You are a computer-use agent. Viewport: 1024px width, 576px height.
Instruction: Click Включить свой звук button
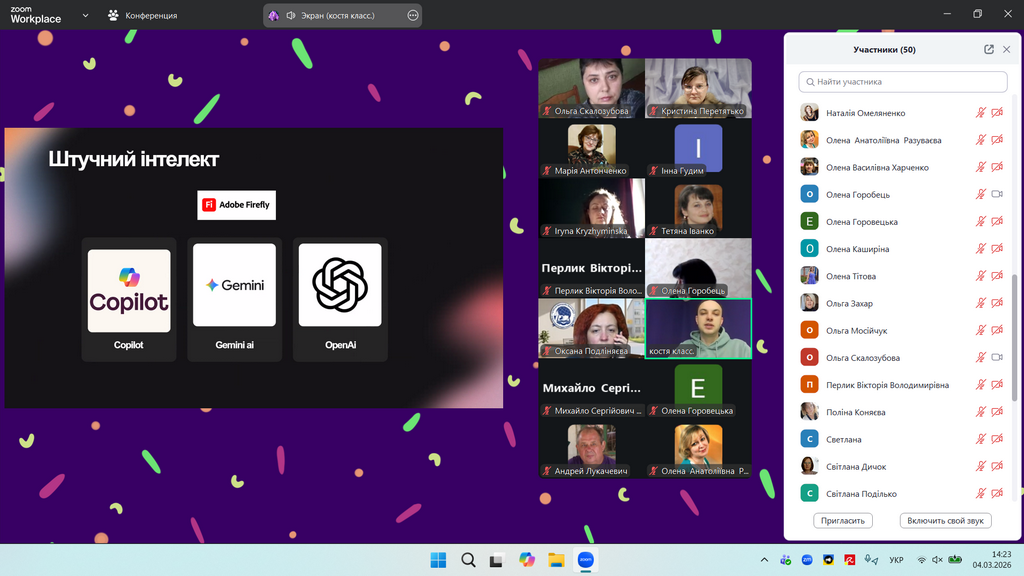point(944,520)
